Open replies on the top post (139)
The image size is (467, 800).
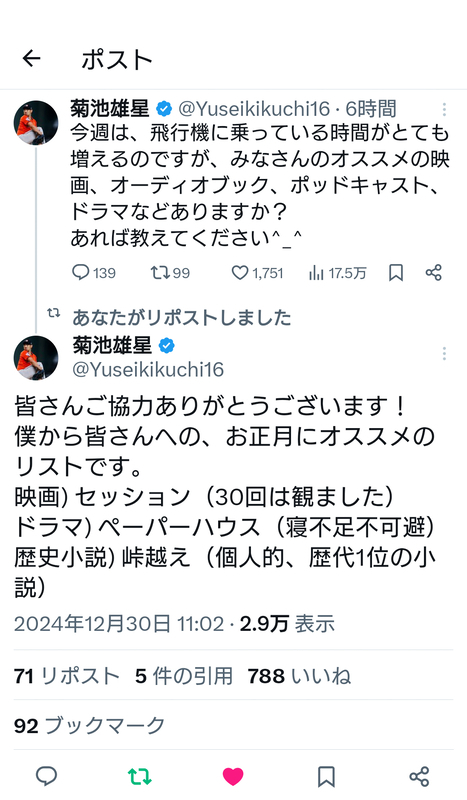[x=93, y=273]
